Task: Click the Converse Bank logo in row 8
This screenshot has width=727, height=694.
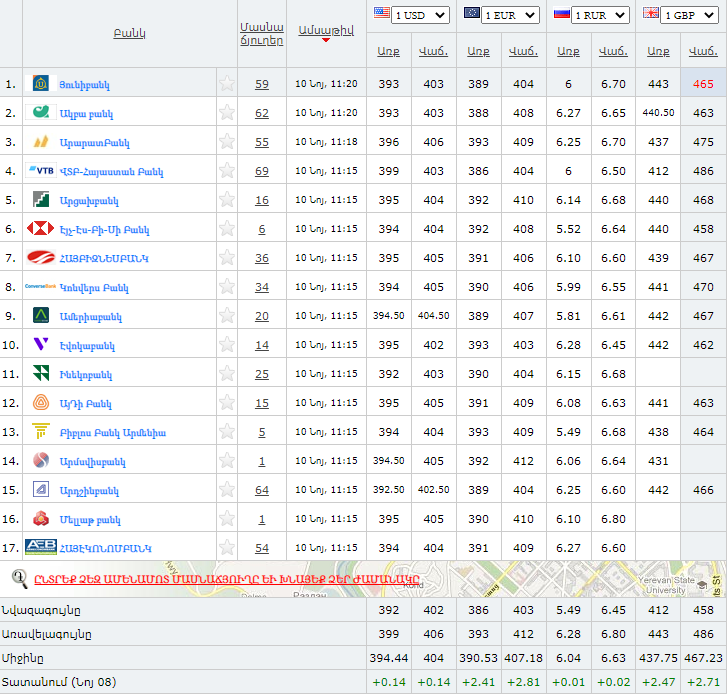Action: coord(41,286)
